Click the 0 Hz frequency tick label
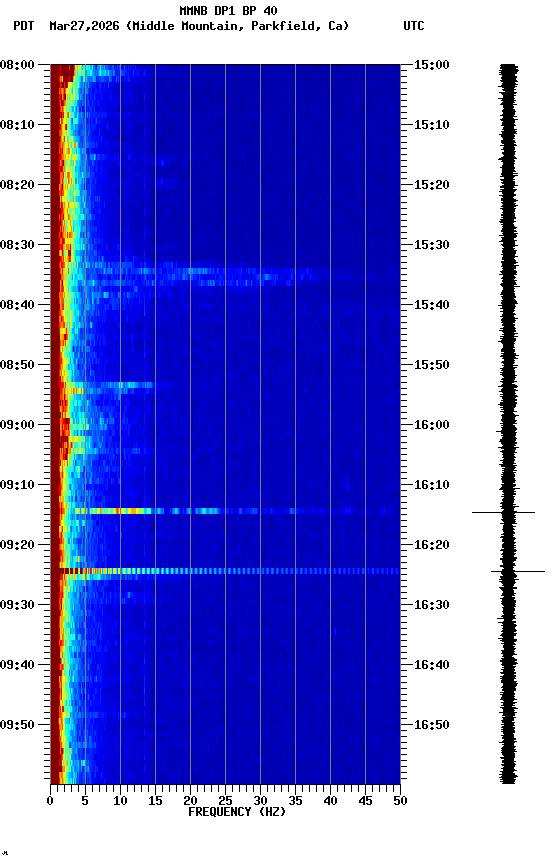The height and width of the screenshot is (864, 552). pos(51,801)
